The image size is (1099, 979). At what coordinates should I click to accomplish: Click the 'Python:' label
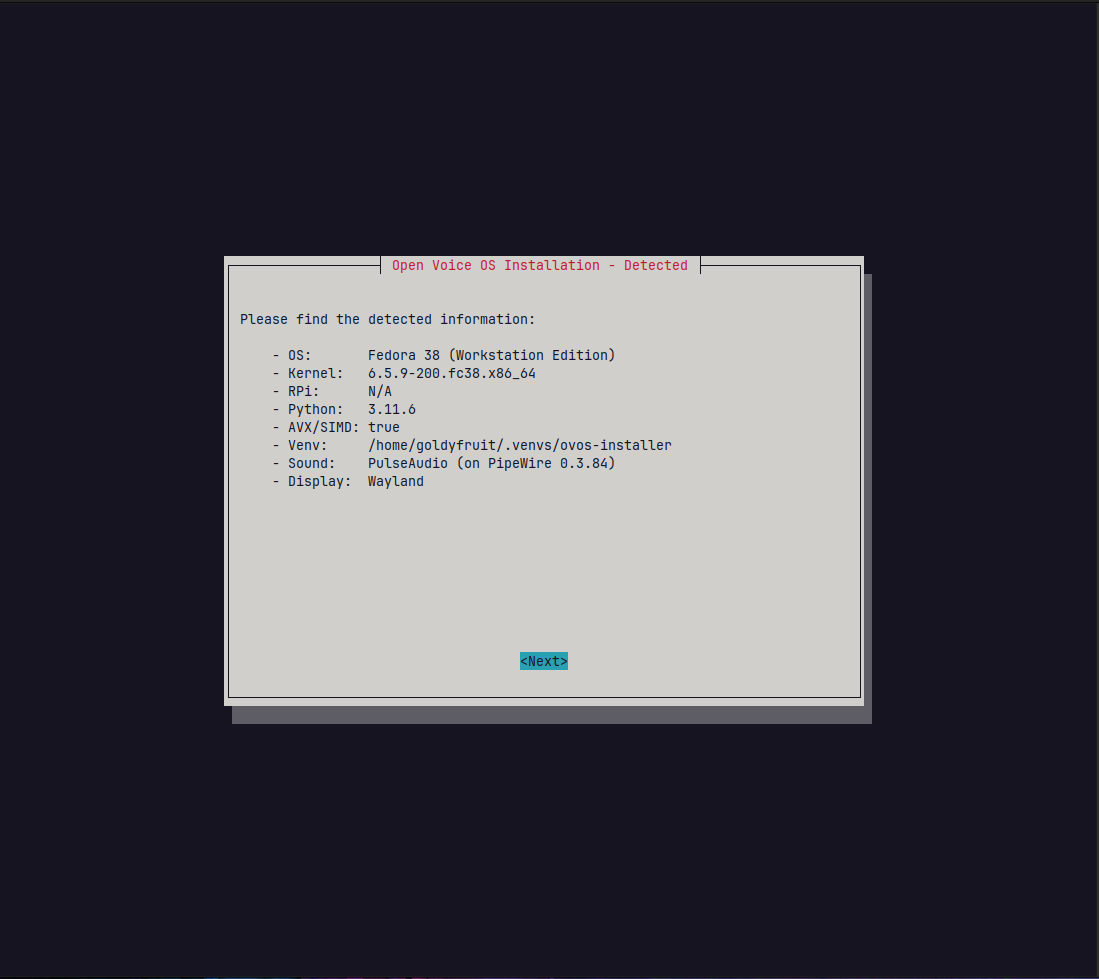pyautogui.click(x=315, y=409)
